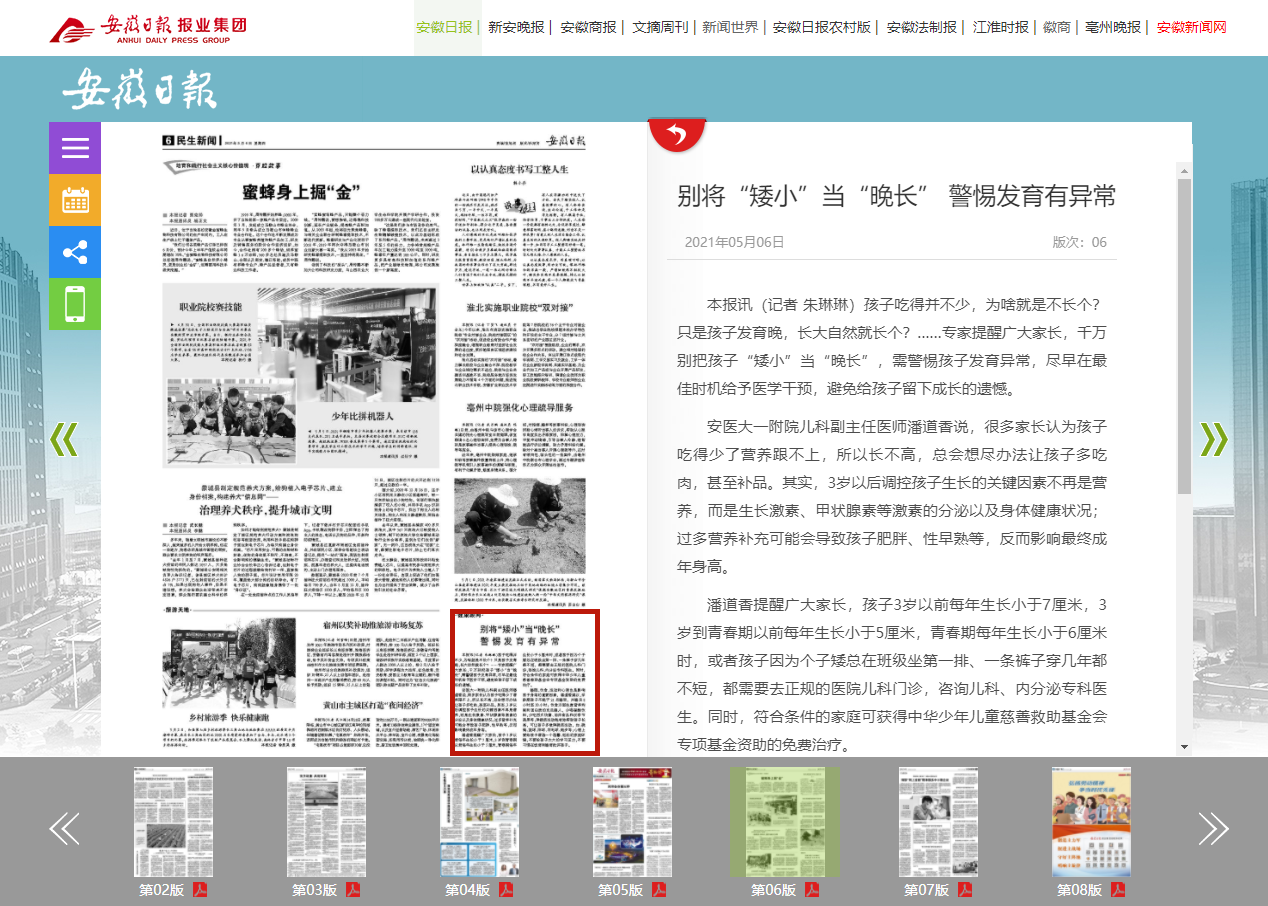The height and width of the screenshot is (906, 1268).
Task: Click the blue share icon
Action: 75,252
